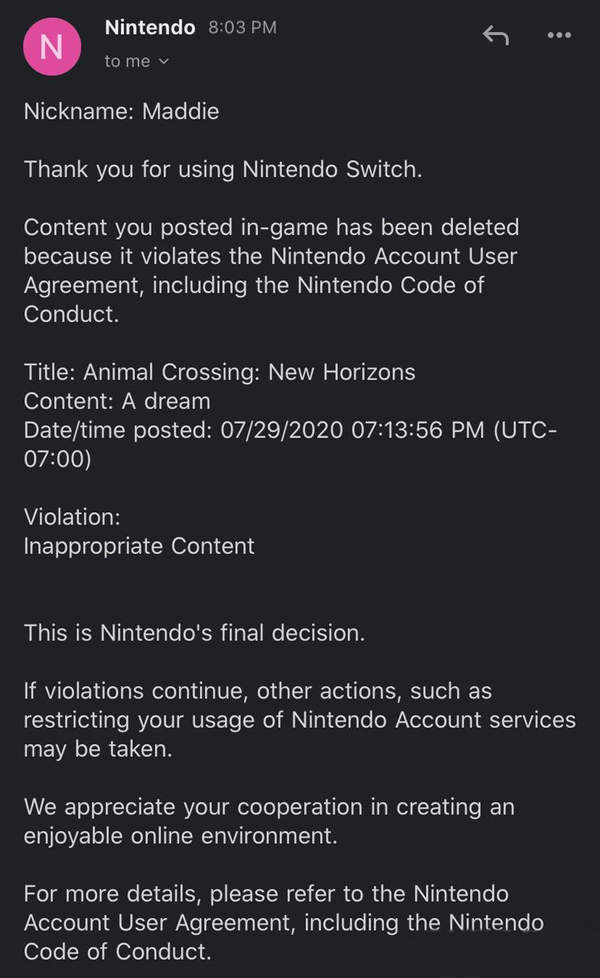Click the "Content: A dream" line
Viewport: 600px width, 978px height.
click(x=117, y=401)
